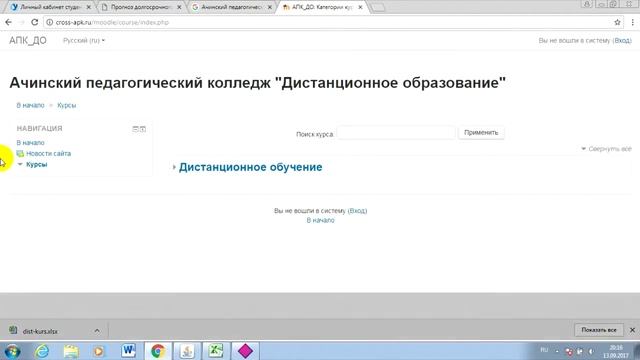Open Microsoft Excel from the taskbar
Screen dimensions: 640x360
pos(216,351)
